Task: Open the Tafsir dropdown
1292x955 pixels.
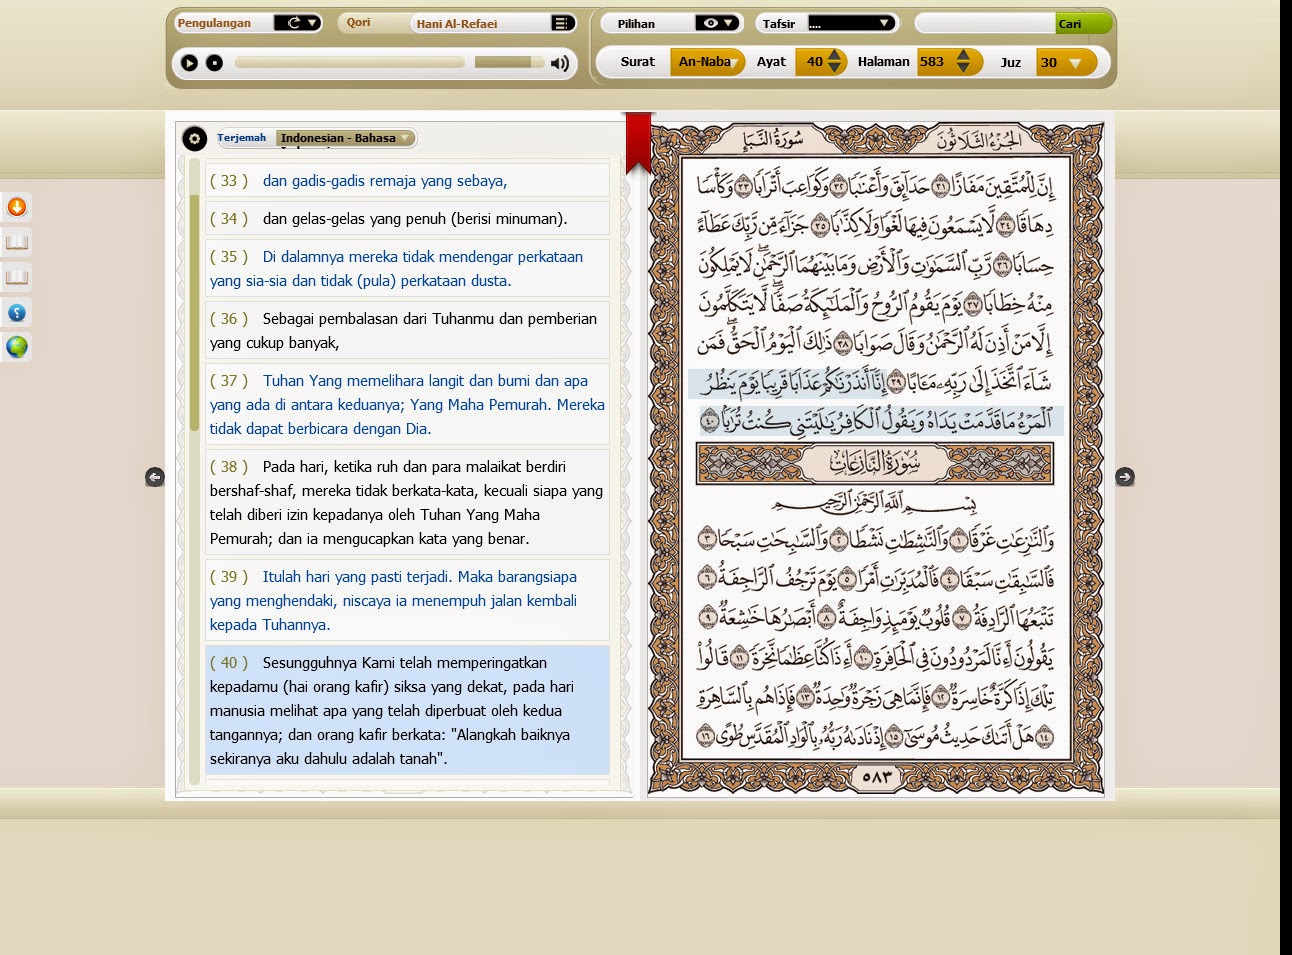Action: [x=851, y=23]
